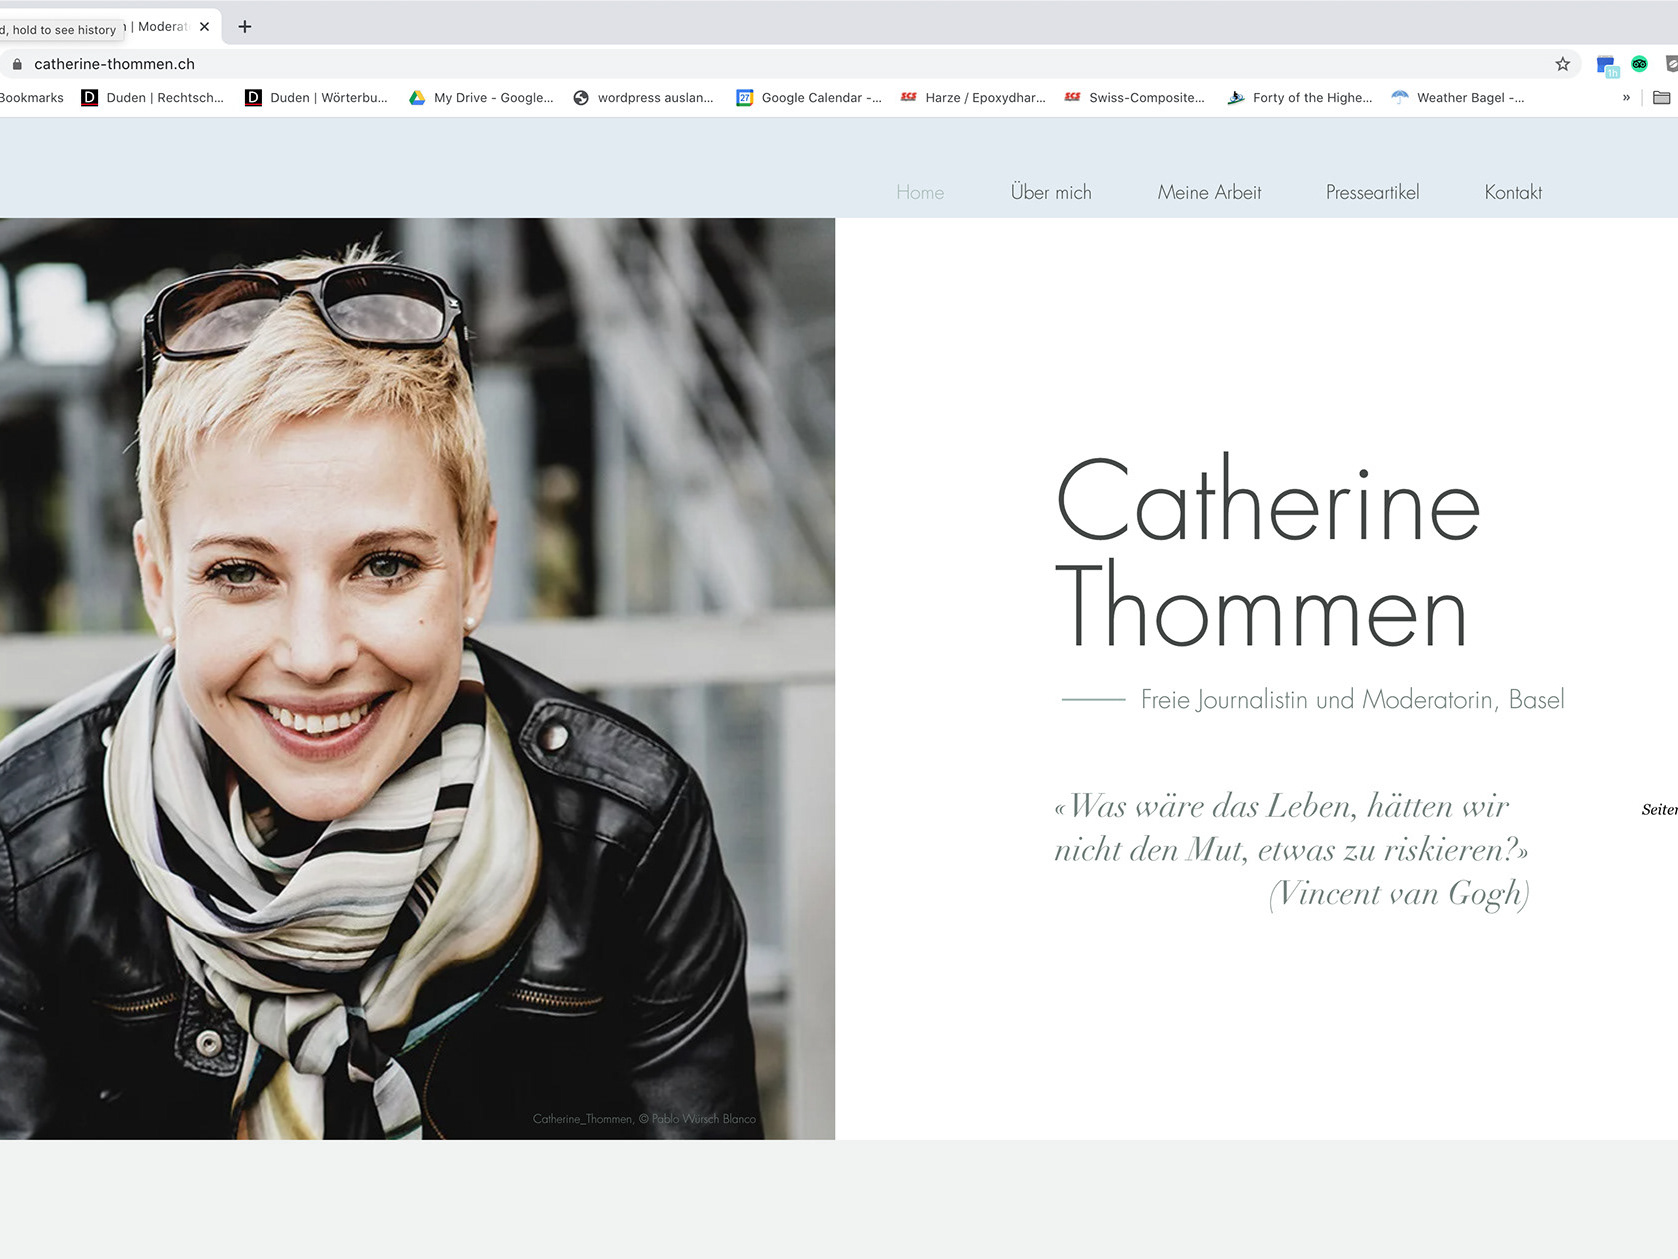Screen dimensions: 1678x1259
Task: Open Google Calendar bookmark
Action: [809, 98]
